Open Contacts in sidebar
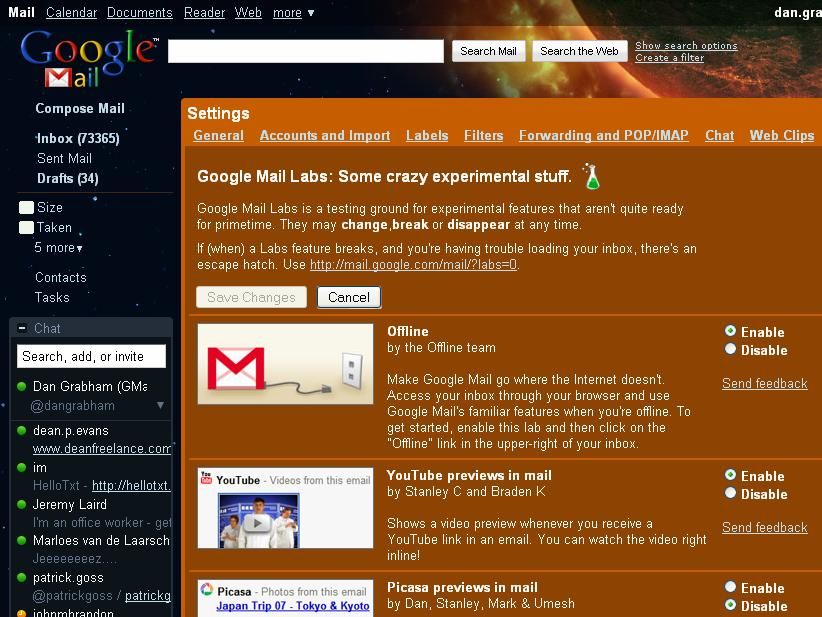The image size is (822, 617). click(61, 277)
